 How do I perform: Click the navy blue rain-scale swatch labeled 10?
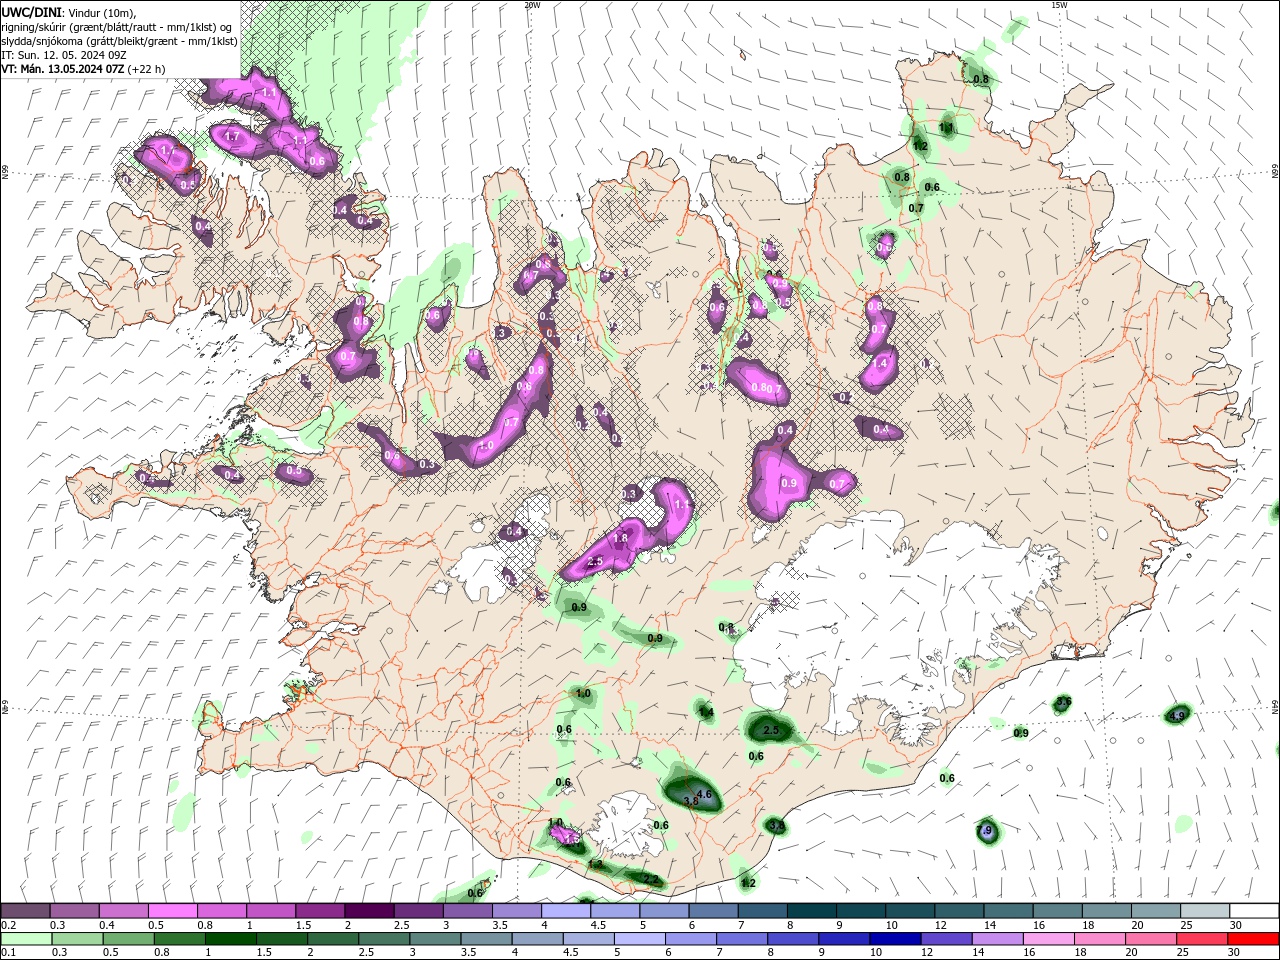896,939
